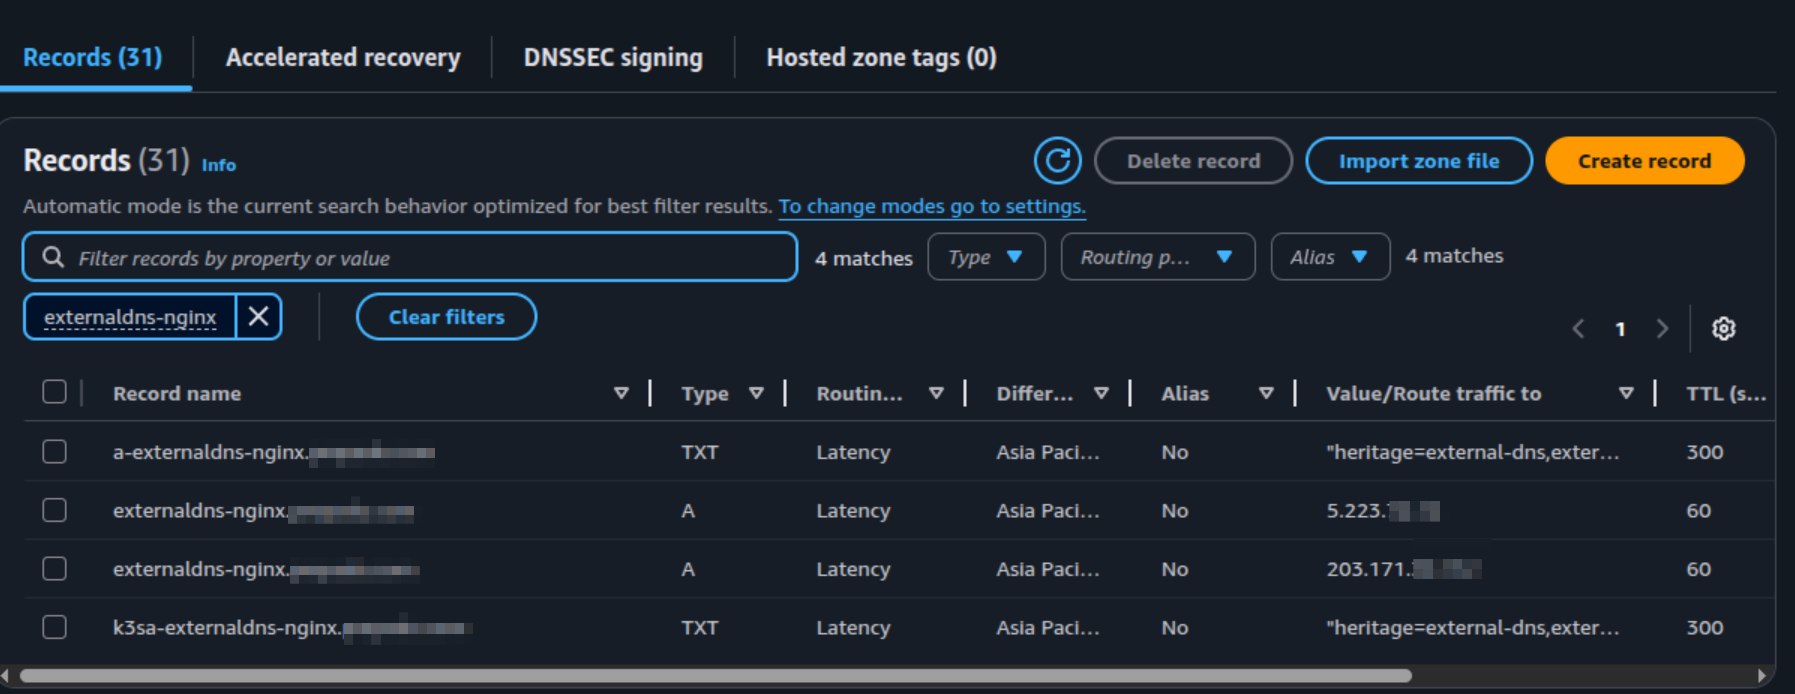Sort by Type column header arrow
The height and width of the screenshot is (694, 1795).
click(756, 394)
